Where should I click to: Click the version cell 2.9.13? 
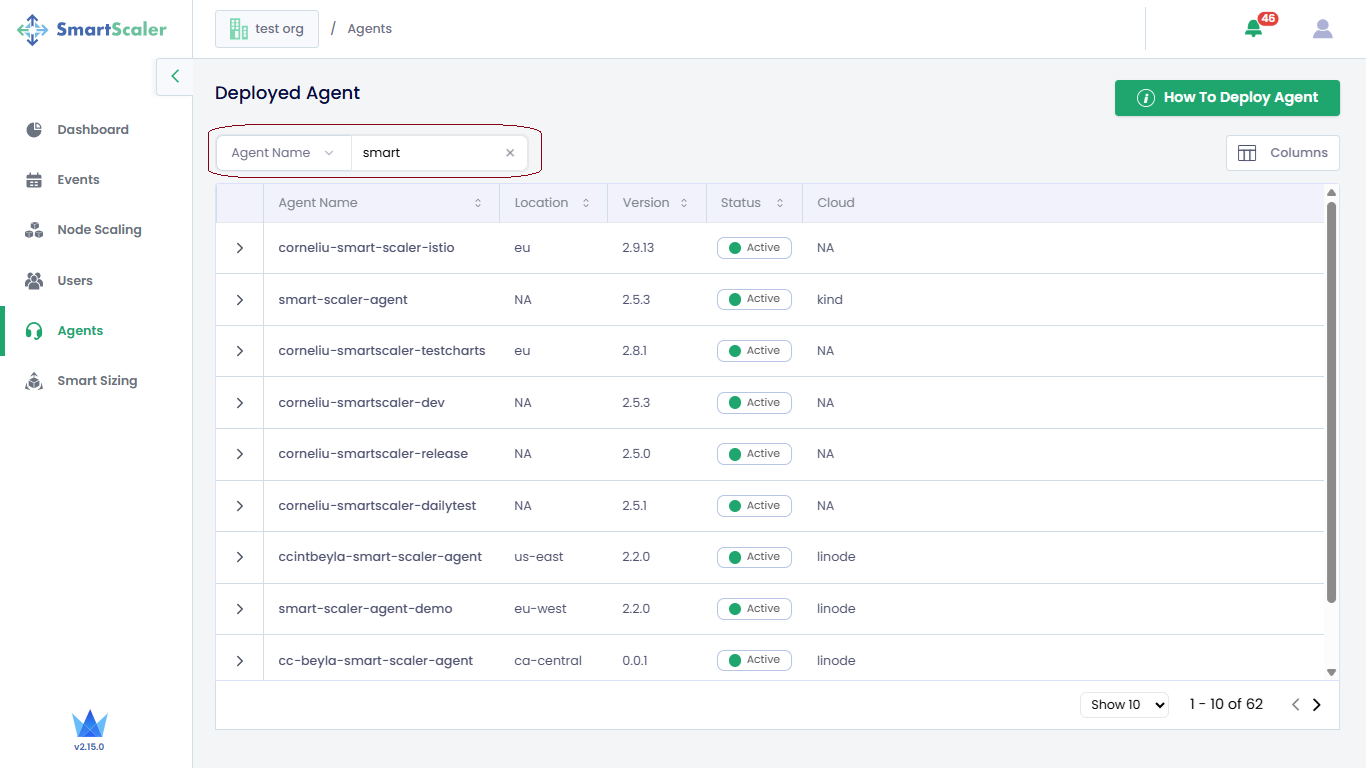(638, 248)
